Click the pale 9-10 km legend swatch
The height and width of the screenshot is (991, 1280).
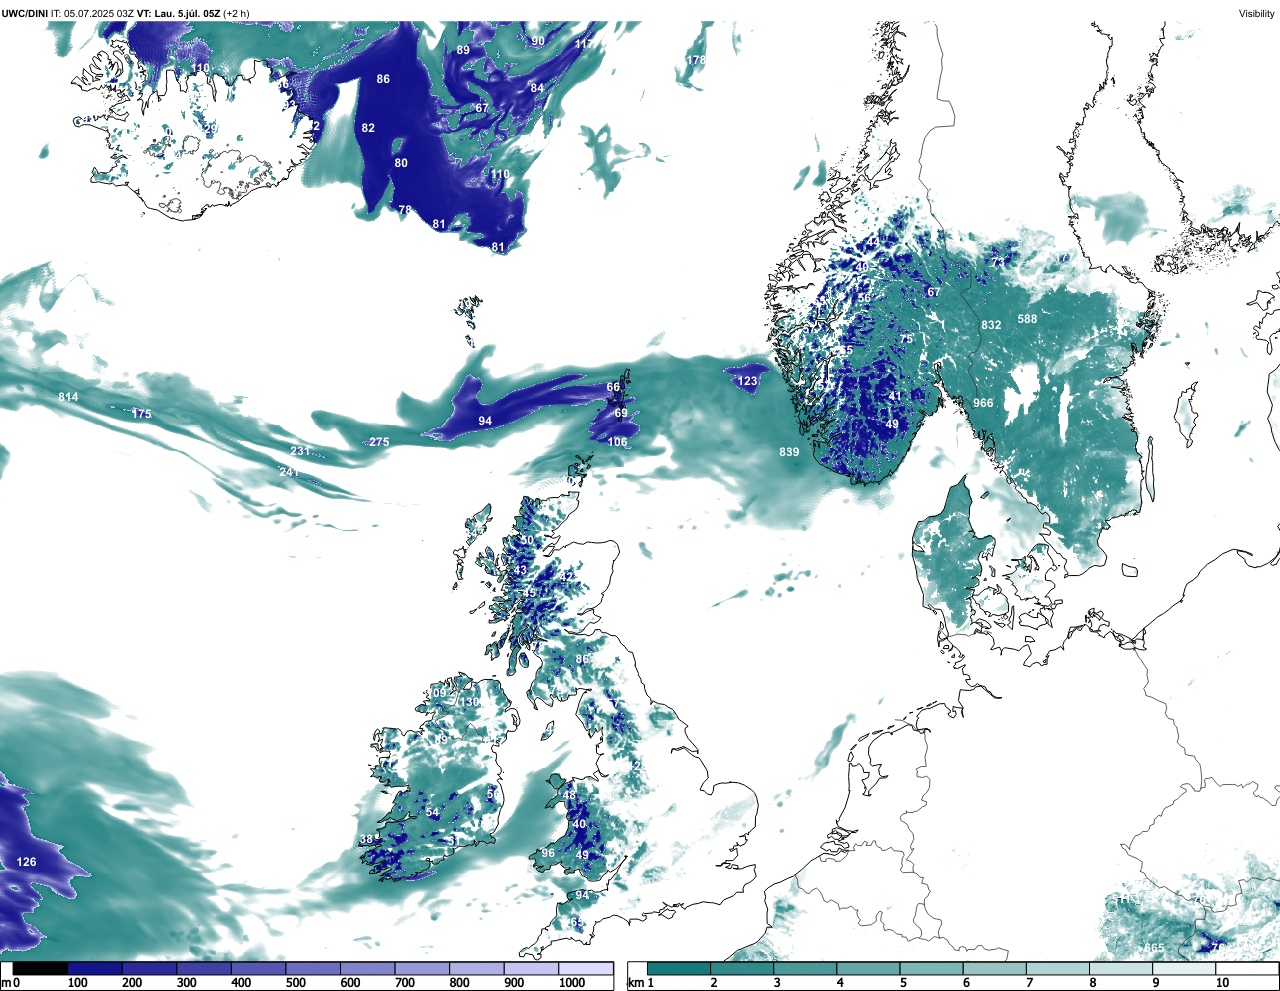[1184, 968]
